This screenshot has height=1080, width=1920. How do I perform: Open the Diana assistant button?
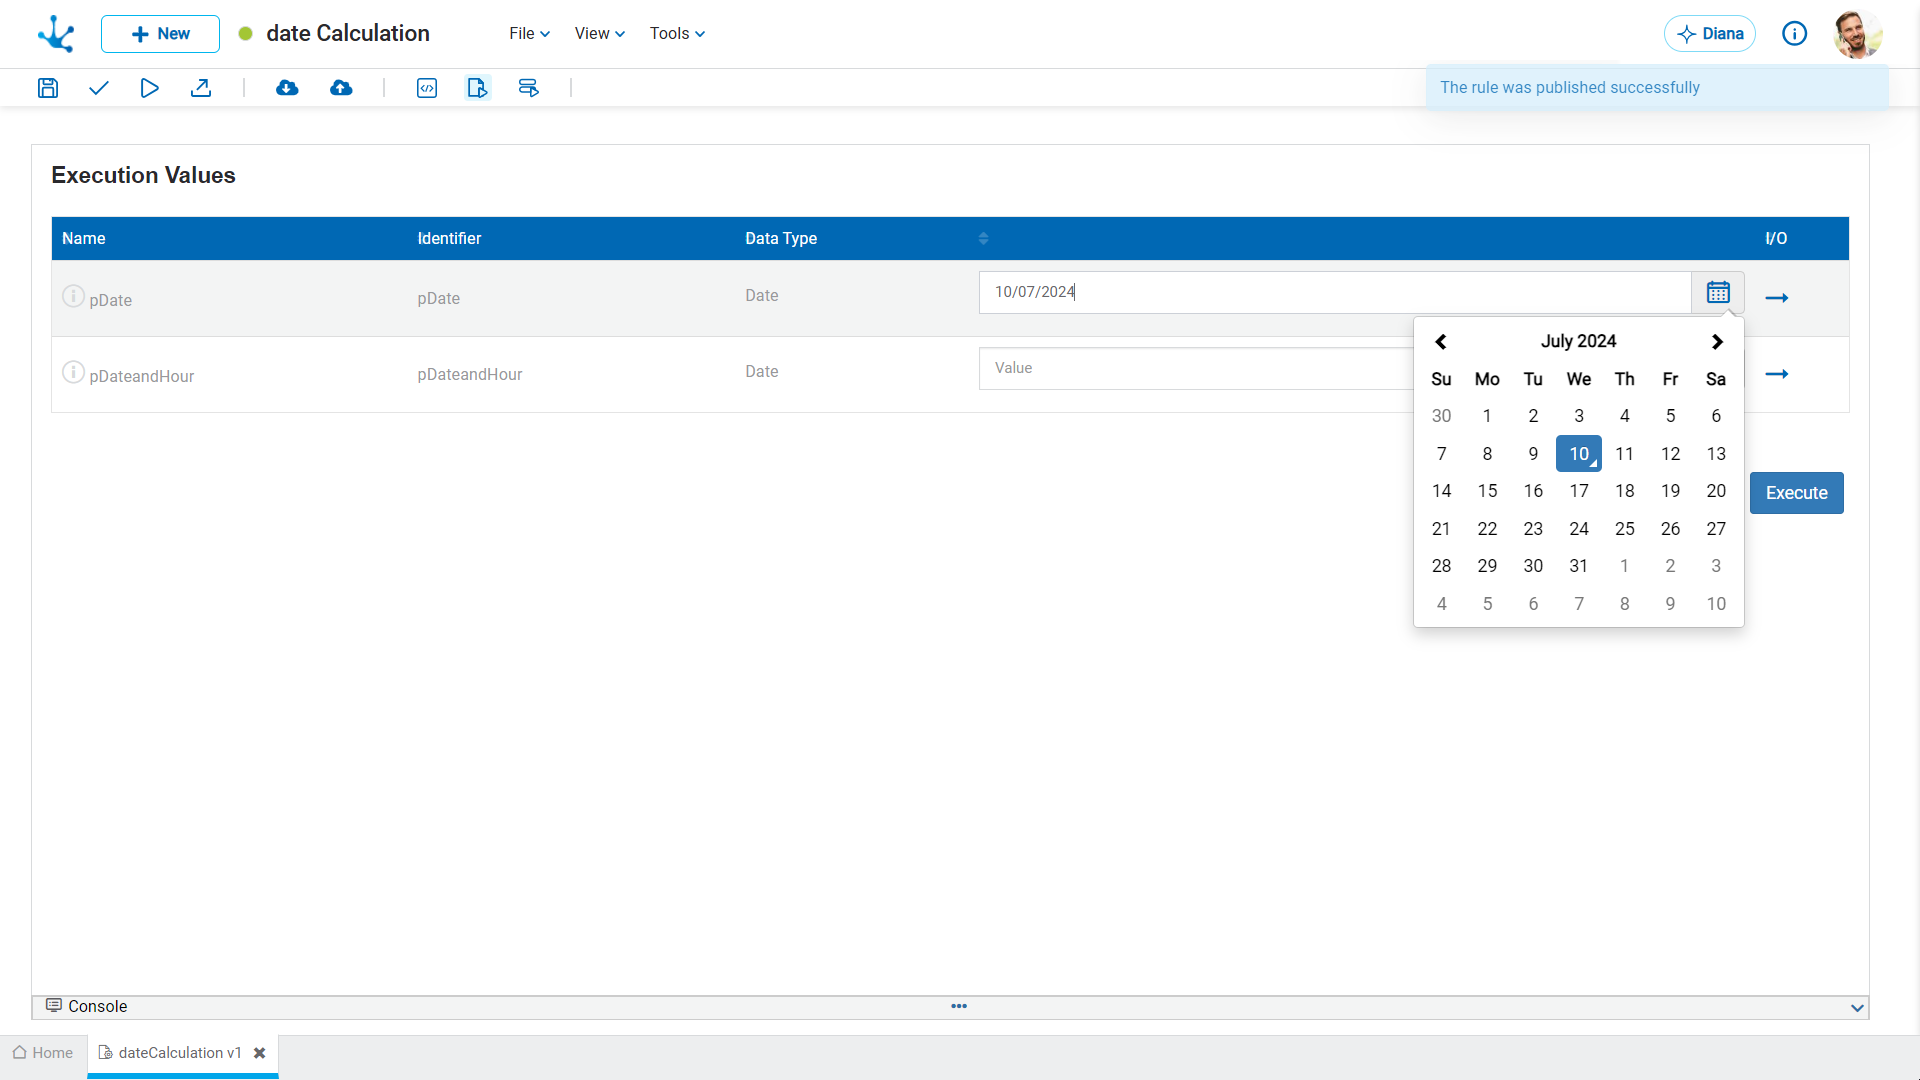click(1710, 34)
